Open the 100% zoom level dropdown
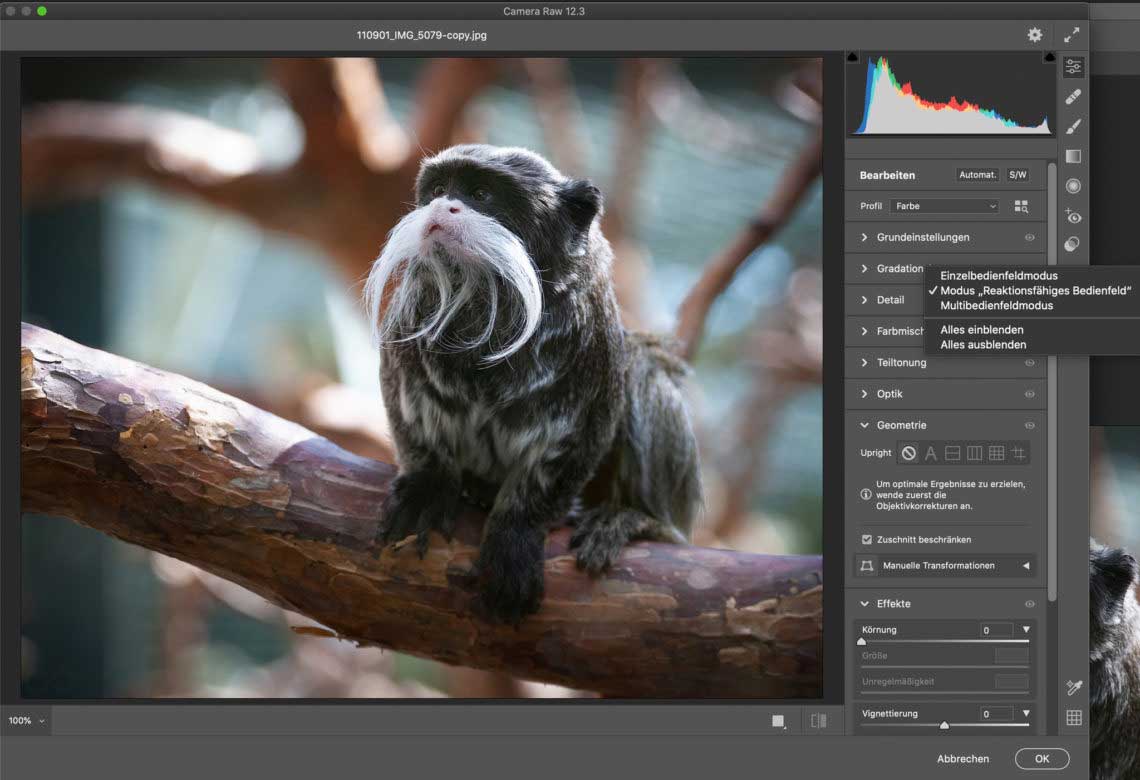This screenshot has height=780, width=1140. click(x=27, y=720)
